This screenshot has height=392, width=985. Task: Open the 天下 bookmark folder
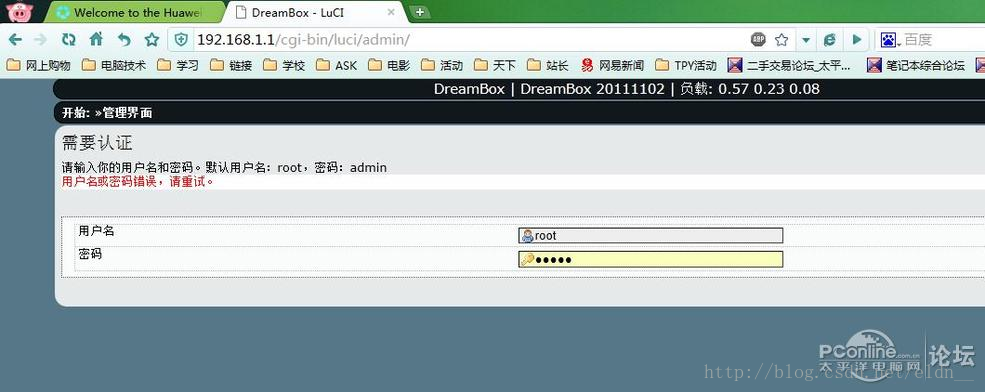[x=494, y=65]
